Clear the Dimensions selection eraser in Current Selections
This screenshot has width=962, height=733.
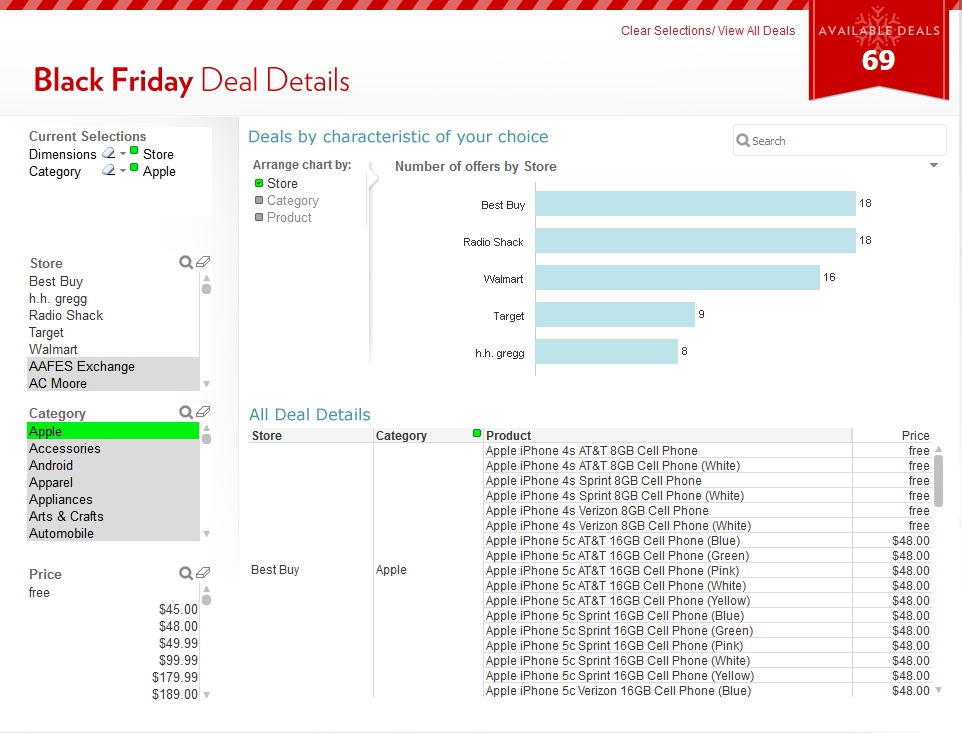point(108,153)
